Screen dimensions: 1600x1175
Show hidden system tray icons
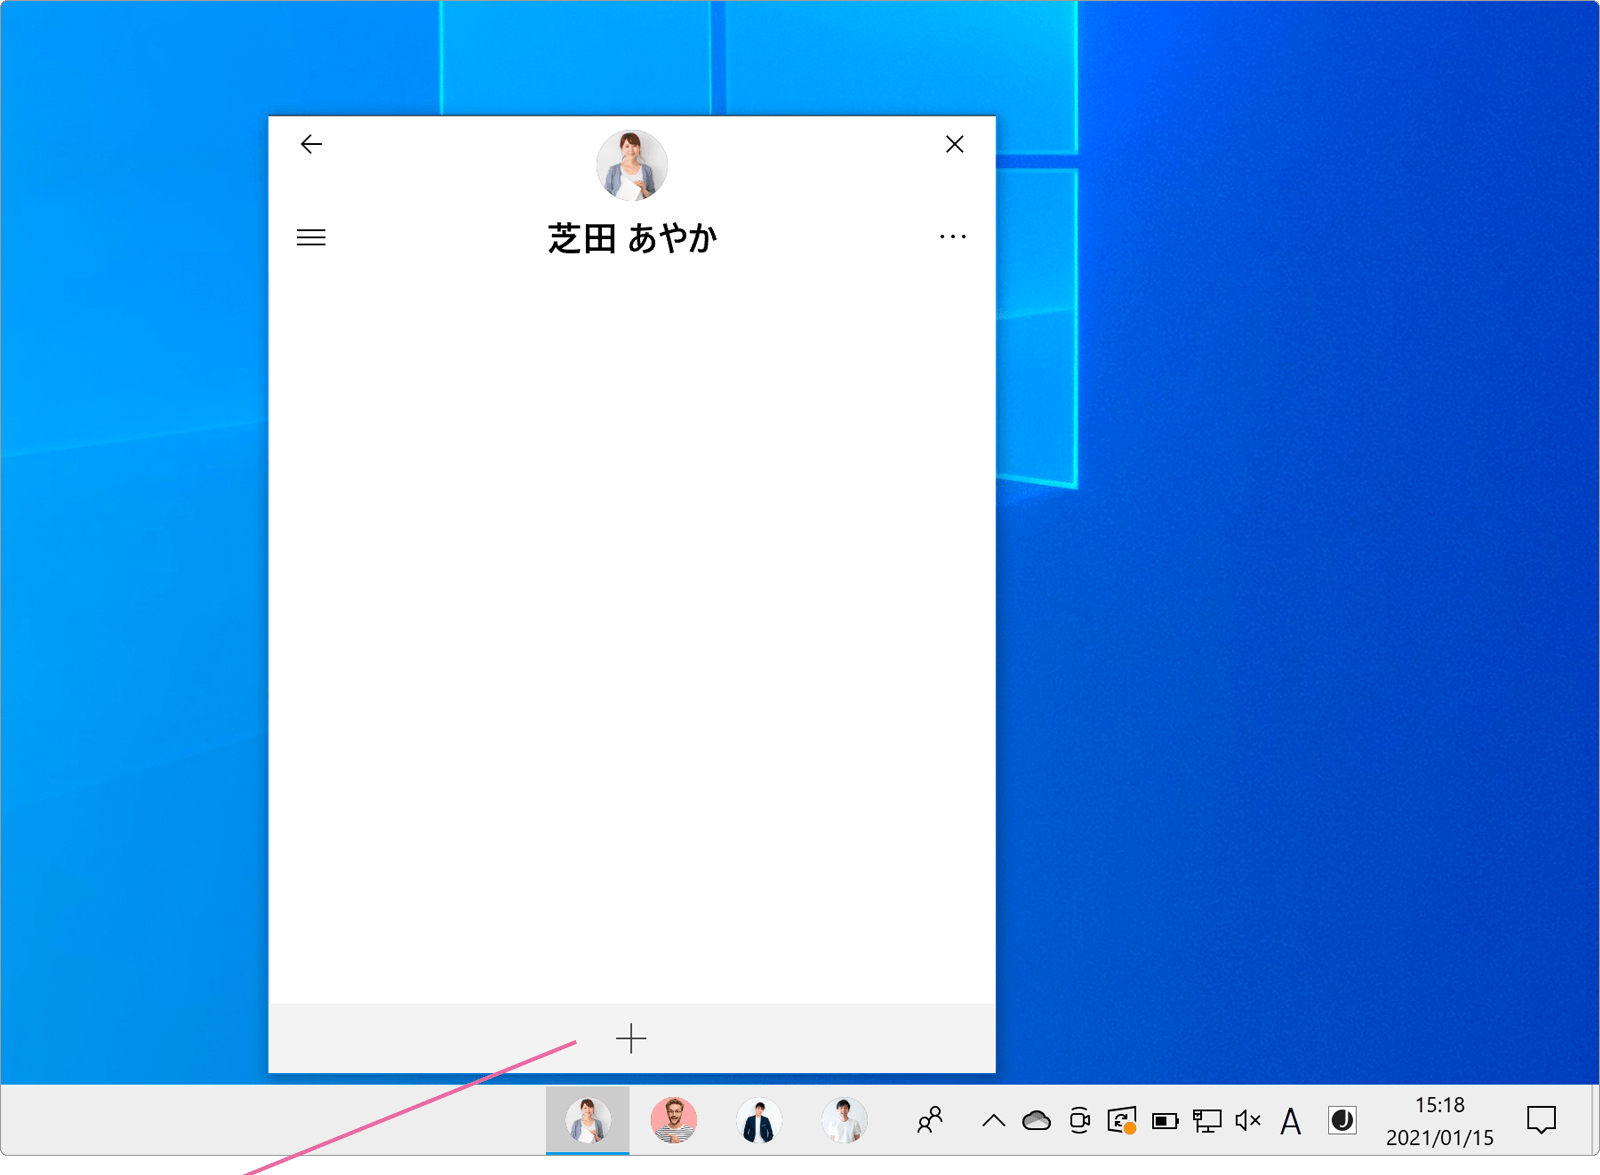click(993, 1121)
